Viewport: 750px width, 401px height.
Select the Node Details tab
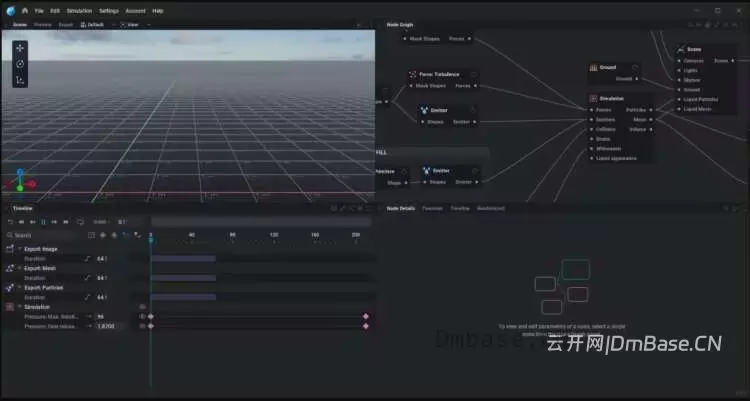401,209
